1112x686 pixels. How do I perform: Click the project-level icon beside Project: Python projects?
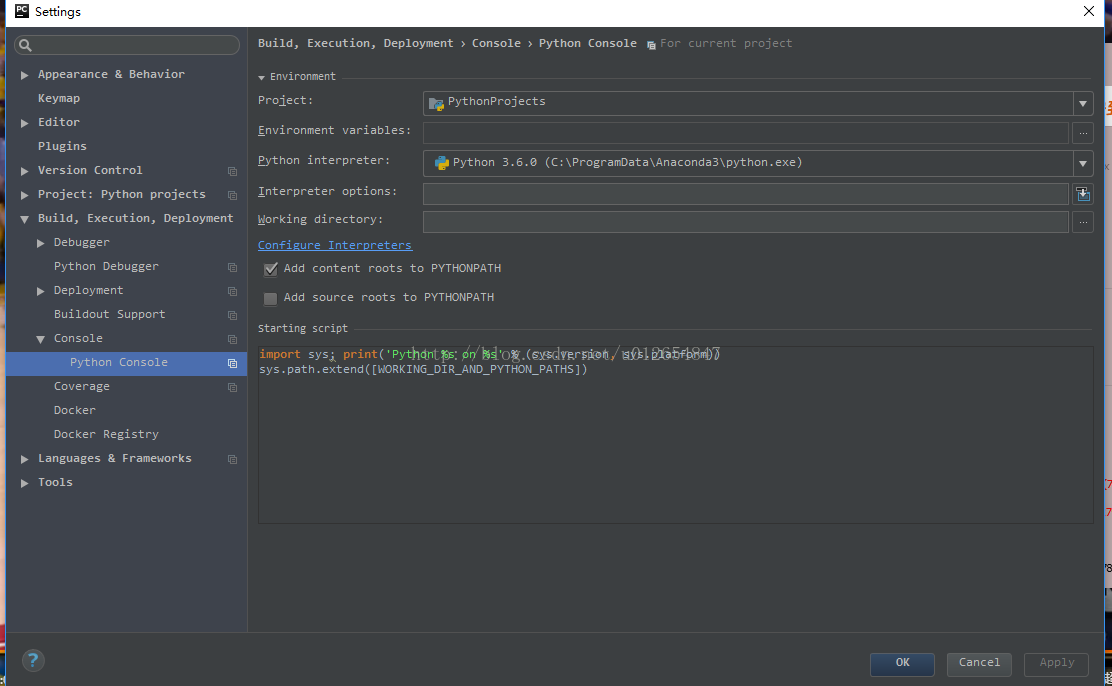tap(232, 195)
